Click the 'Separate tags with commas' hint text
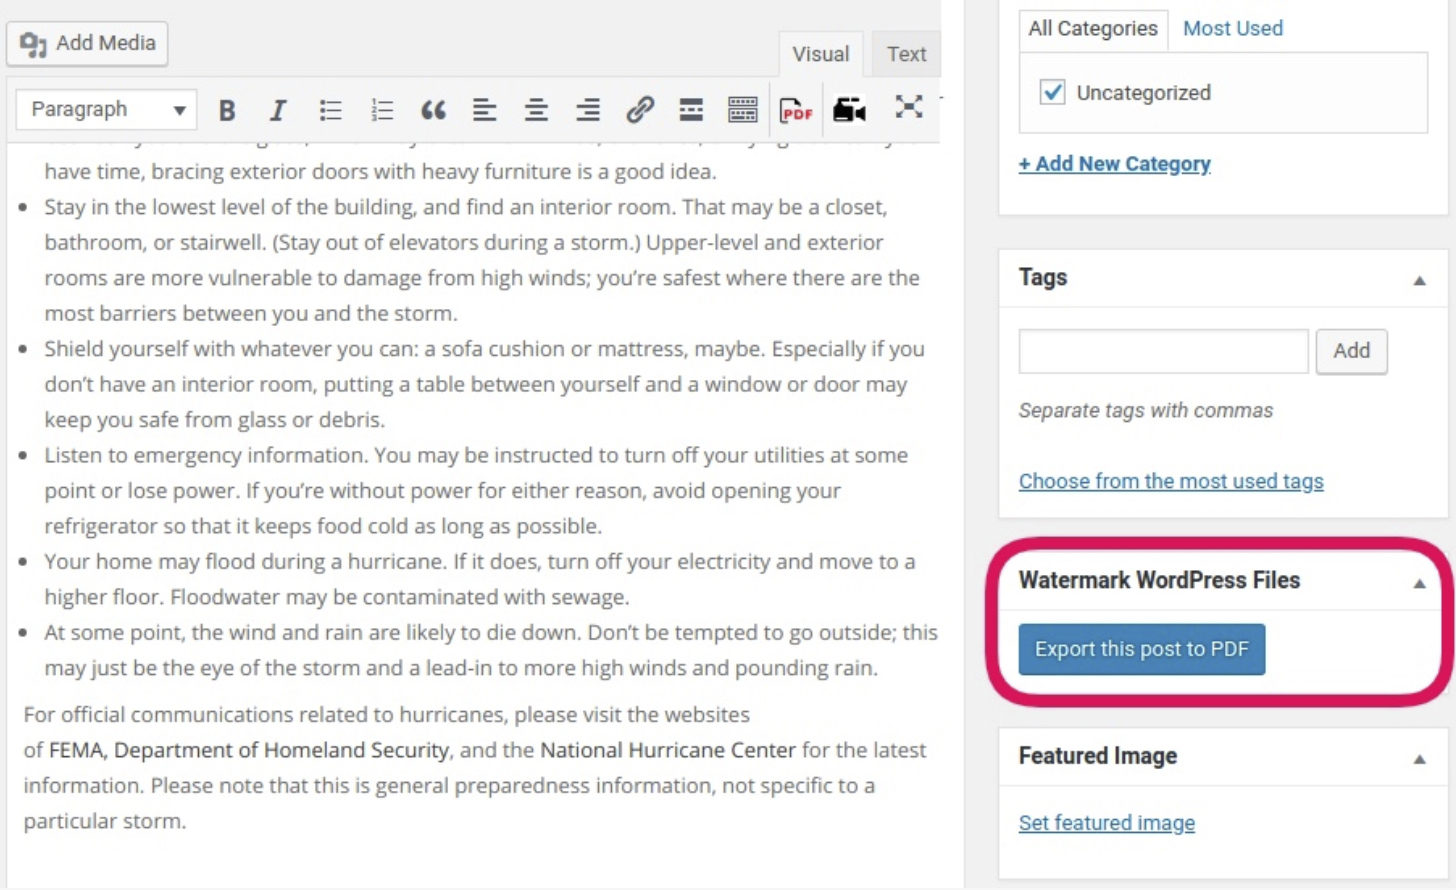1456x890 pixels. point(1146,411)
